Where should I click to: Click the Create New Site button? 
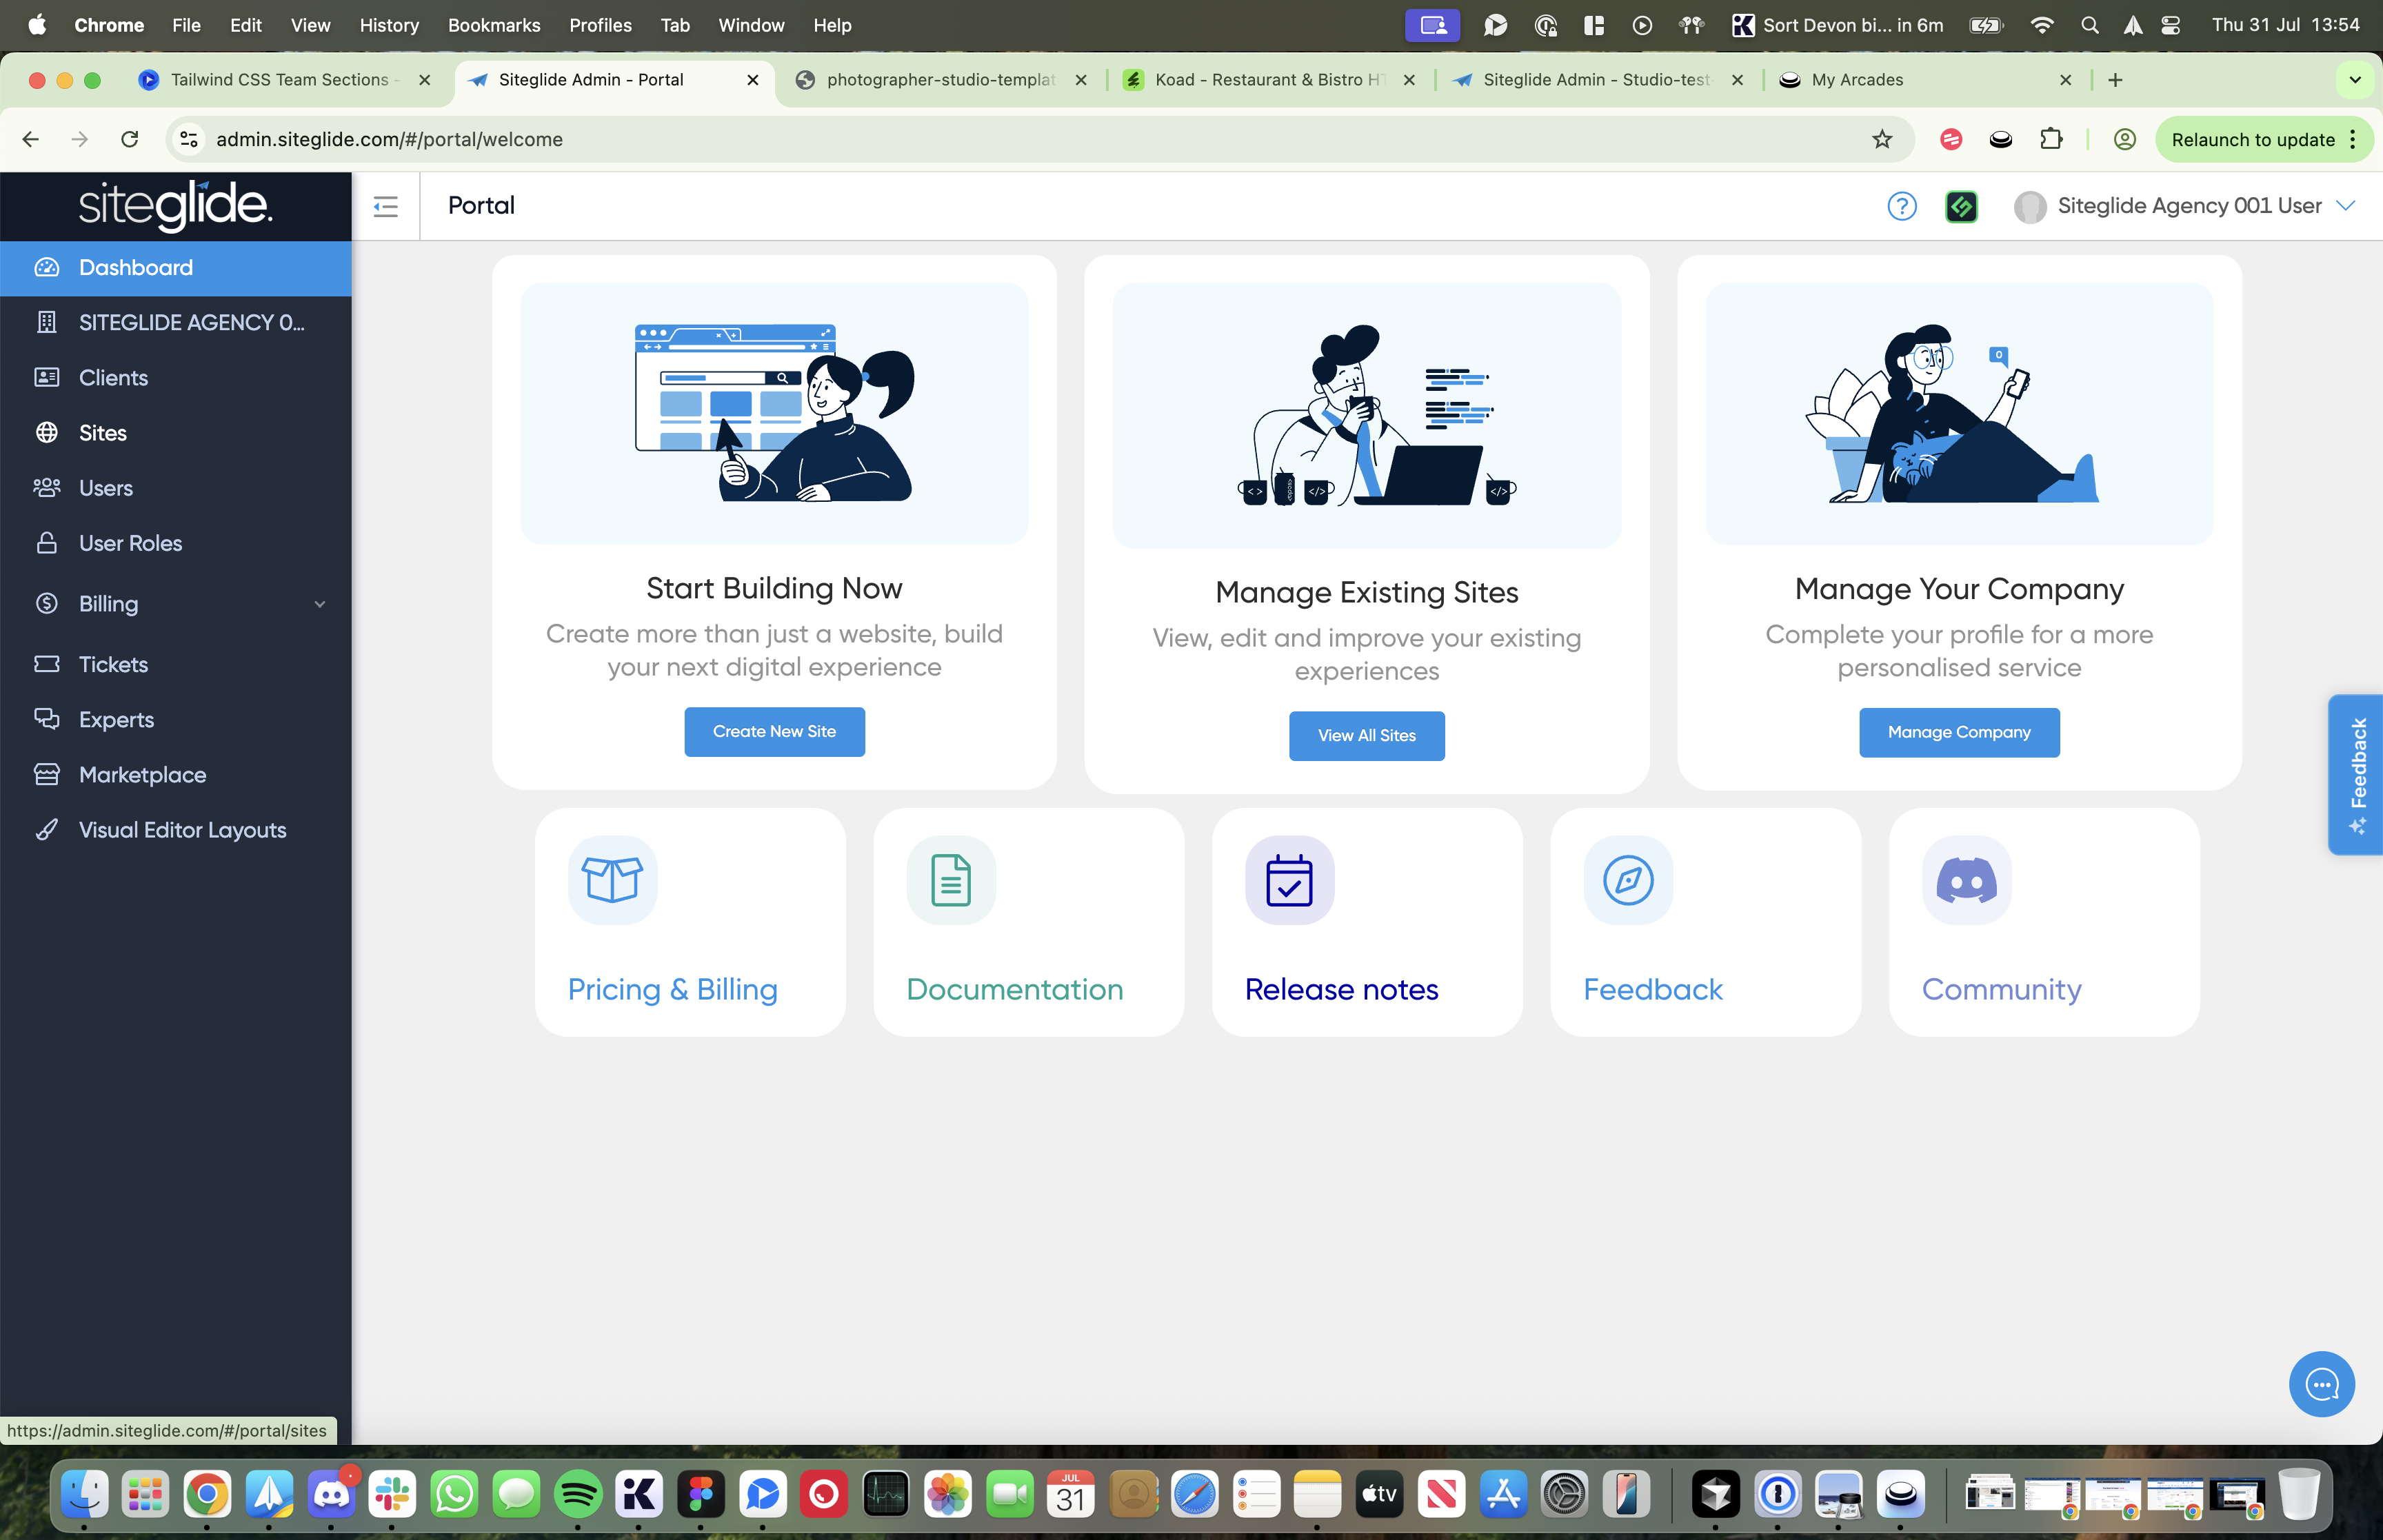[774, 732]
